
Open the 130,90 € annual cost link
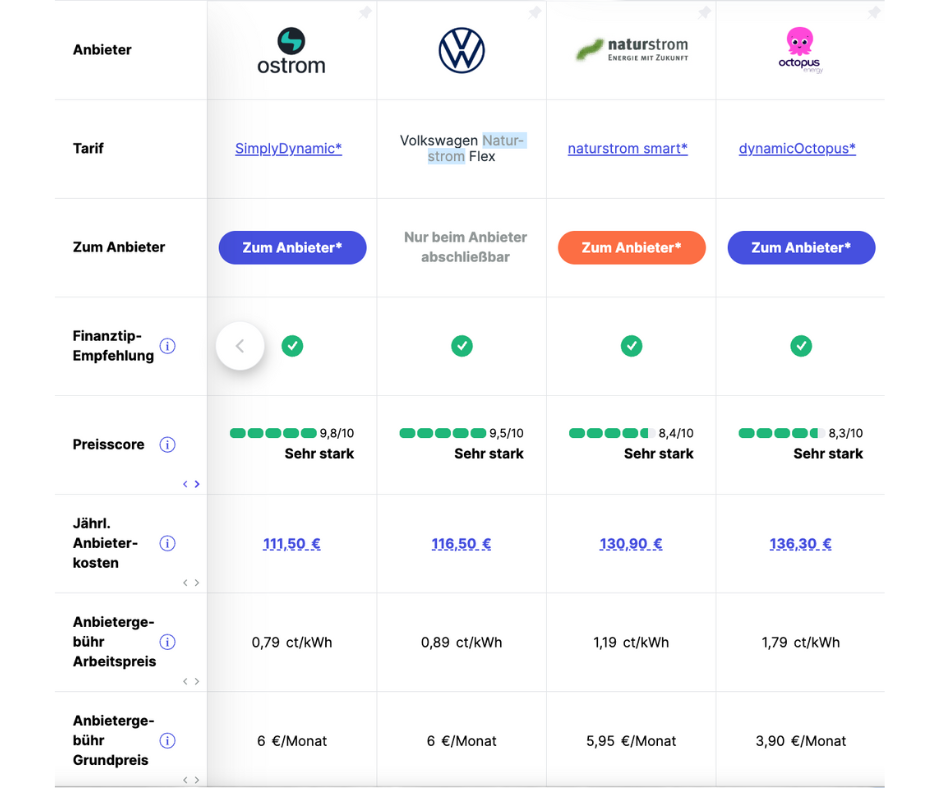(x=631, y=544)
